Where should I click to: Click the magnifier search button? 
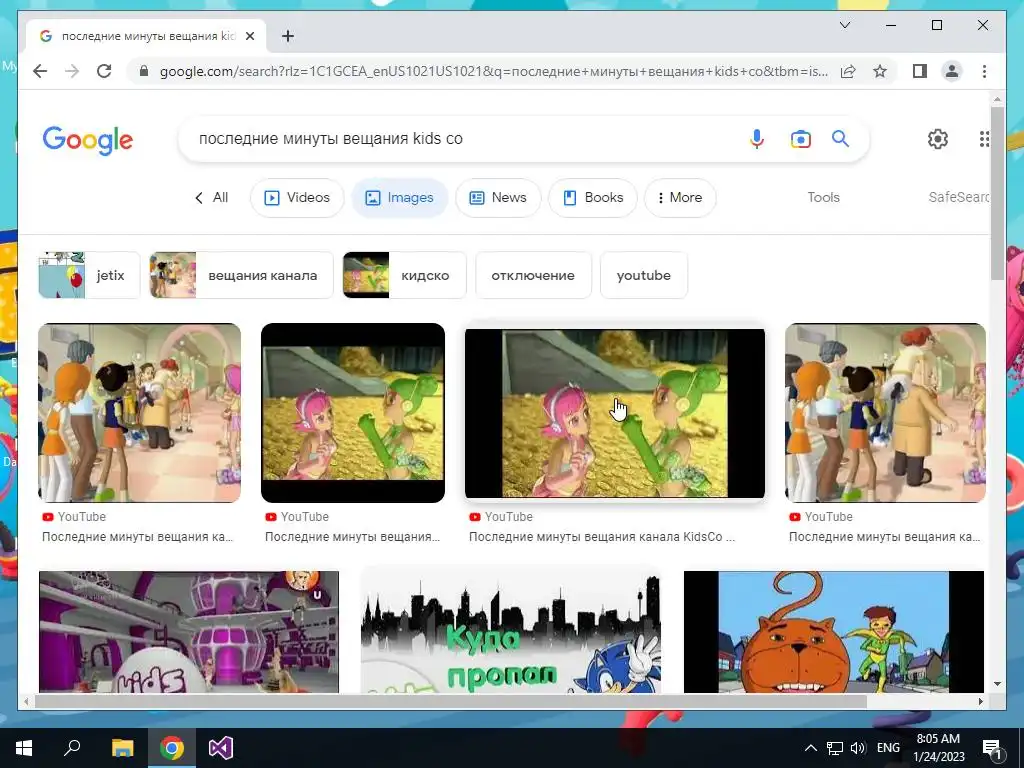point(840,138)
